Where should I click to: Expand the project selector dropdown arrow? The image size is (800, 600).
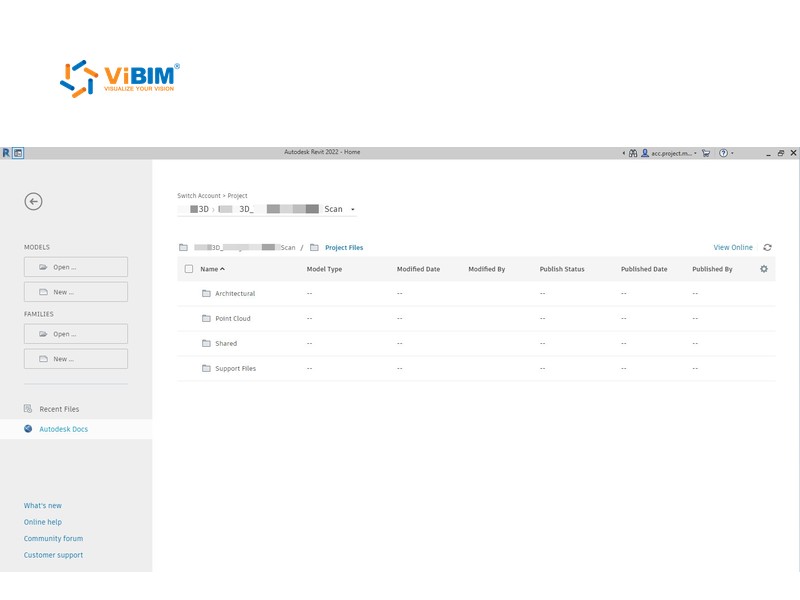[353, 209]
